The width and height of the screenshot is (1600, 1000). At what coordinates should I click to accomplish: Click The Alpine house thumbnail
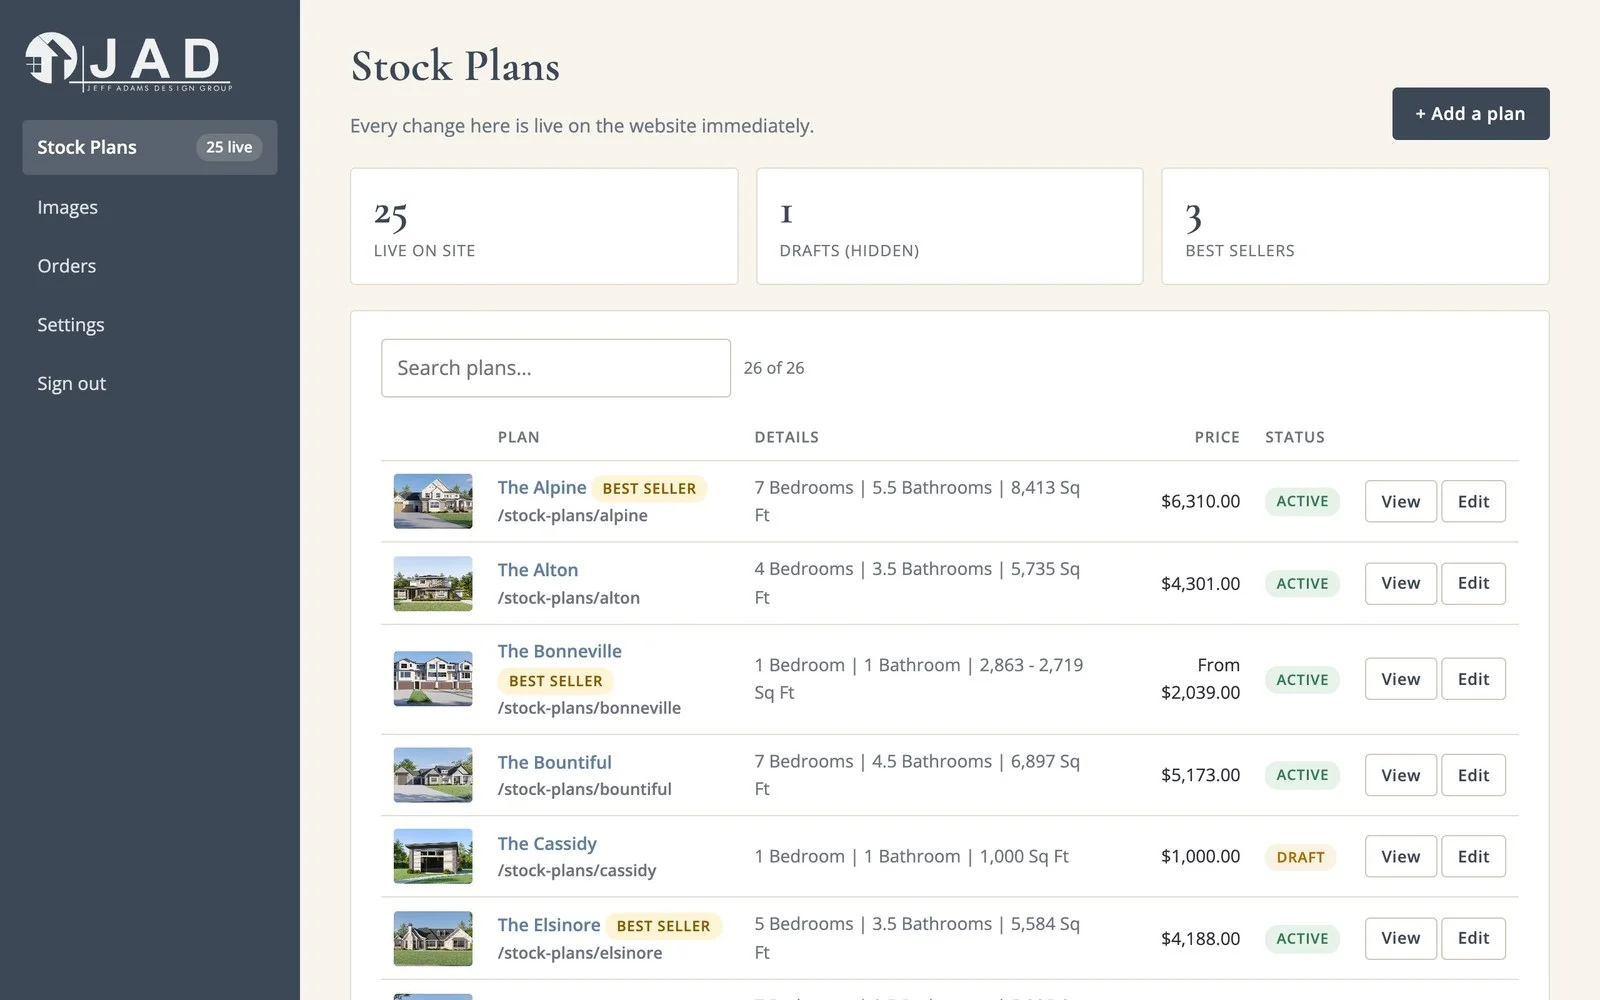click(433, 501)
